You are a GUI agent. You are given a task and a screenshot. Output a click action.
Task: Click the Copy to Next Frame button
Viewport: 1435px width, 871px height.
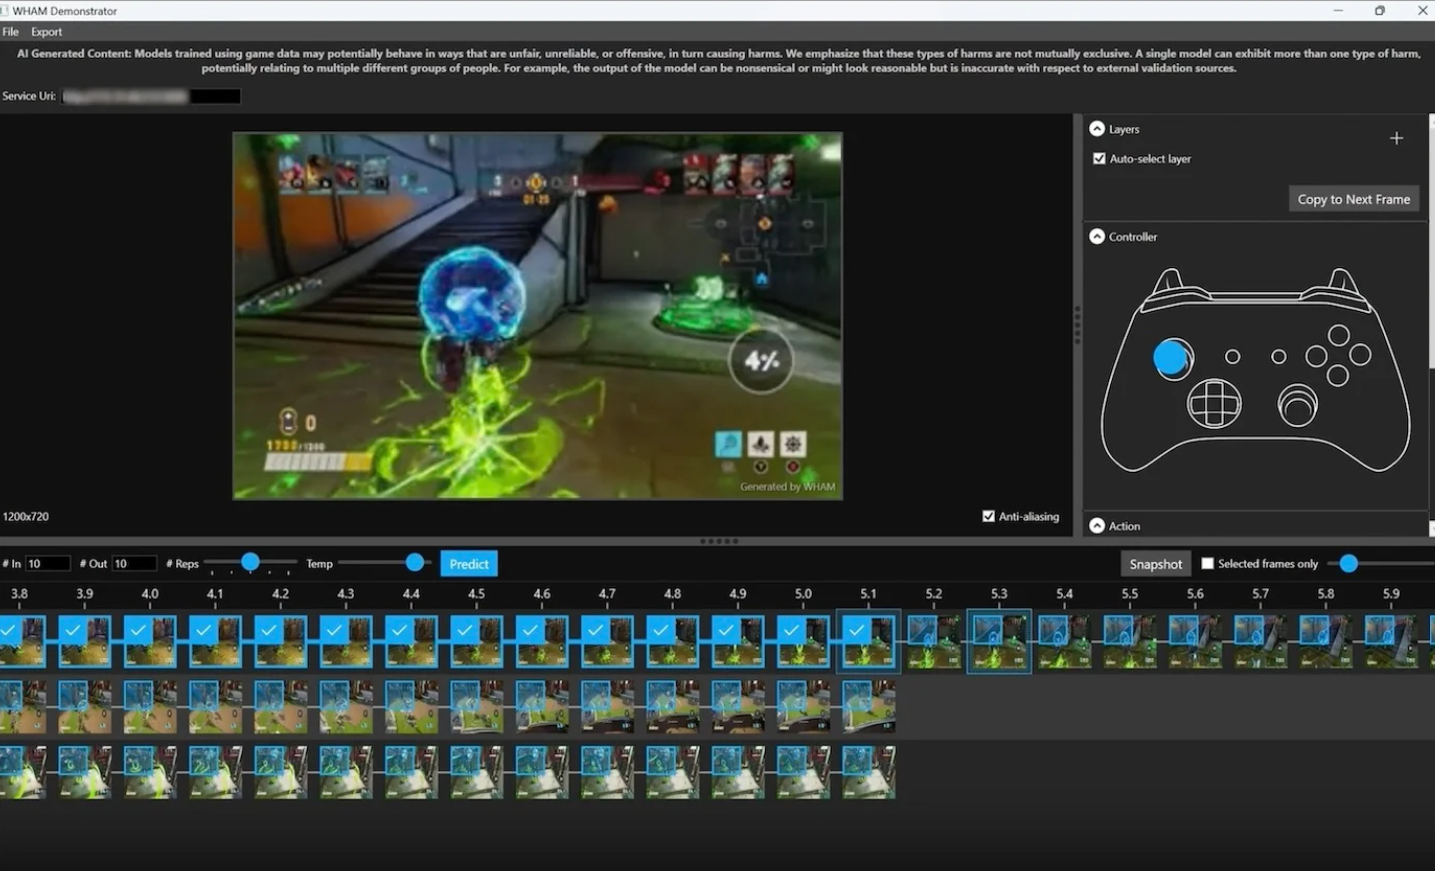click(x=1354, y=199)
